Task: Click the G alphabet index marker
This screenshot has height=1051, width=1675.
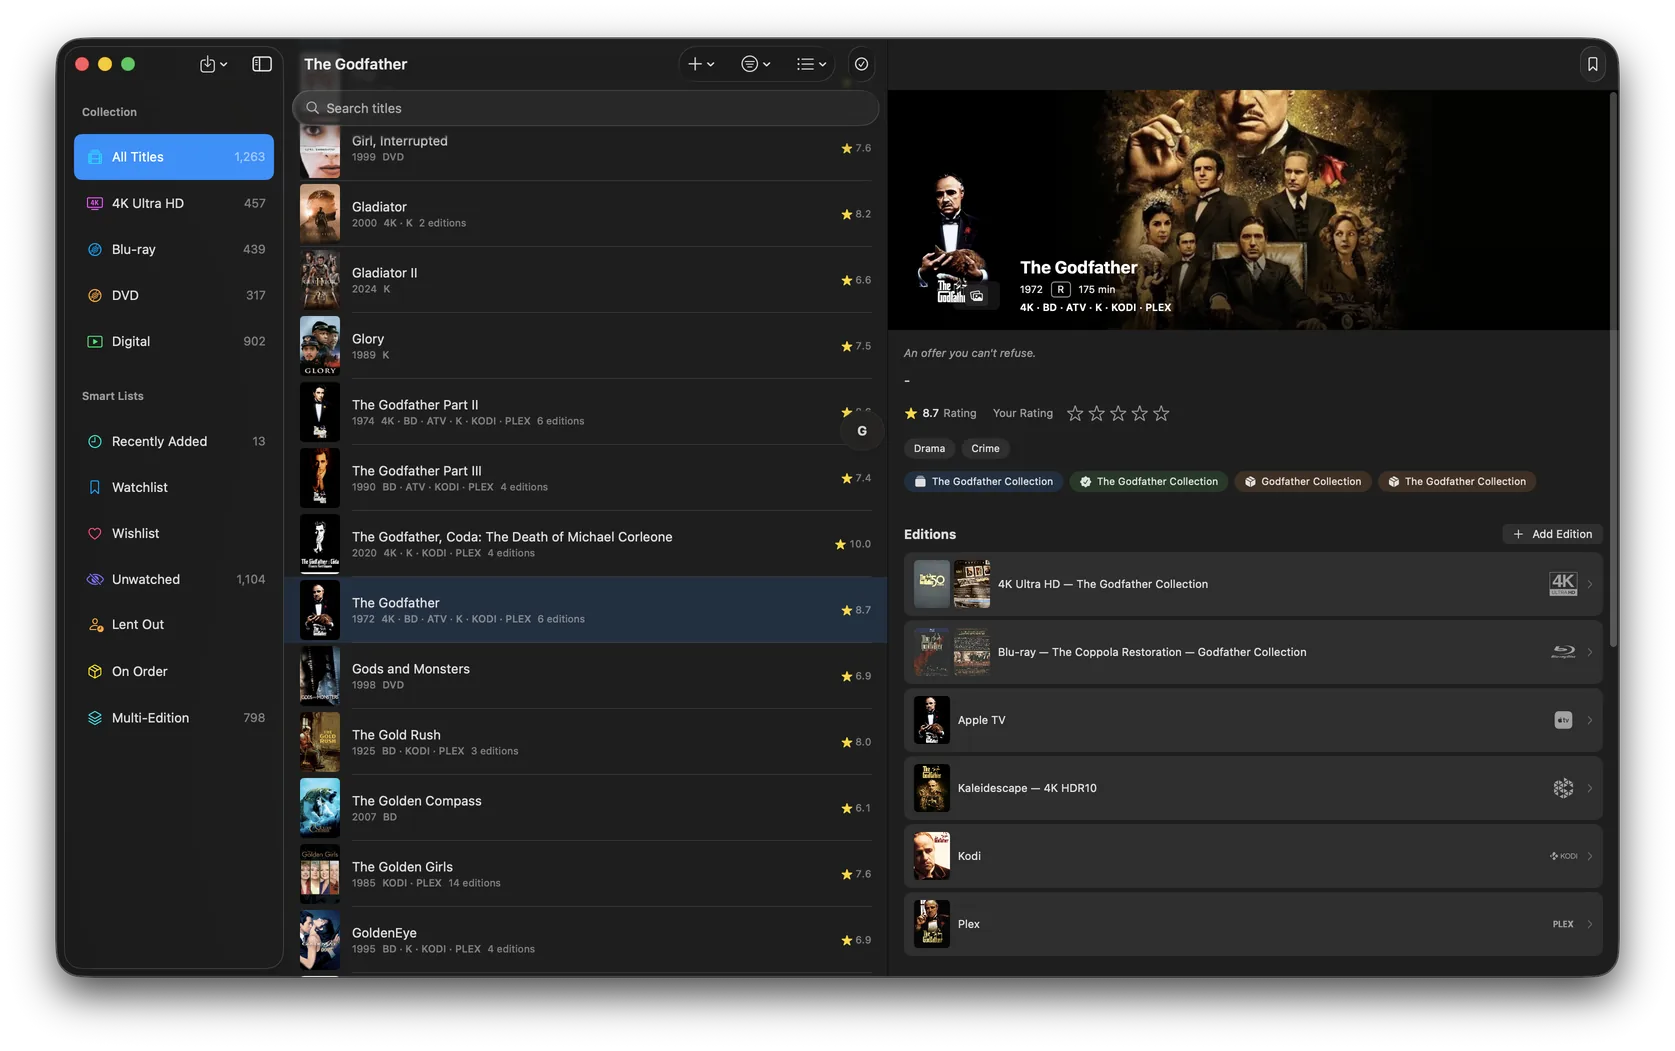Action: [x=862, y=431]
